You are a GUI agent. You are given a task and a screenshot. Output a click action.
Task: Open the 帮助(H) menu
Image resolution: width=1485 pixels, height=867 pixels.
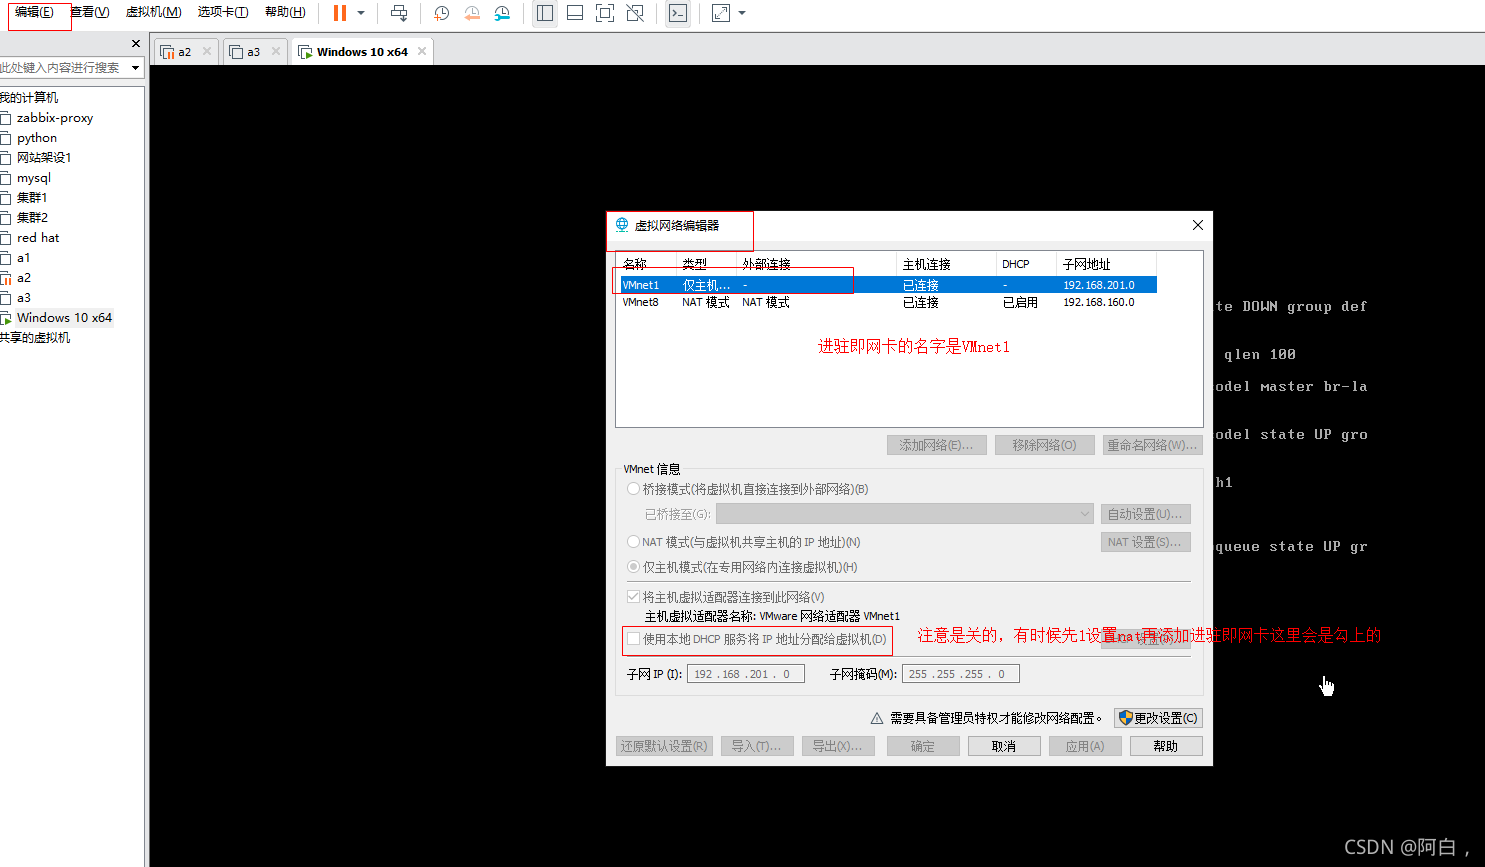(285, 12)
